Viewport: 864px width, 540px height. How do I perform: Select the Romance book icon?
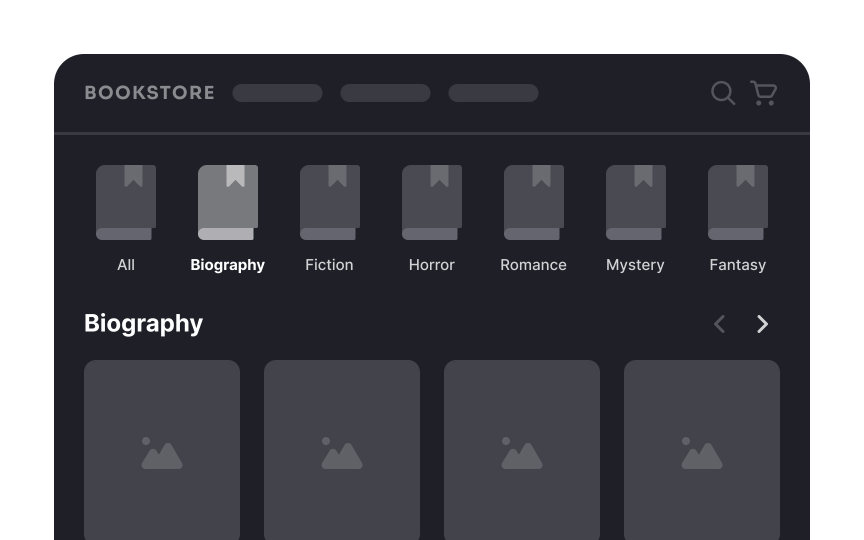[x=534, y=202]
